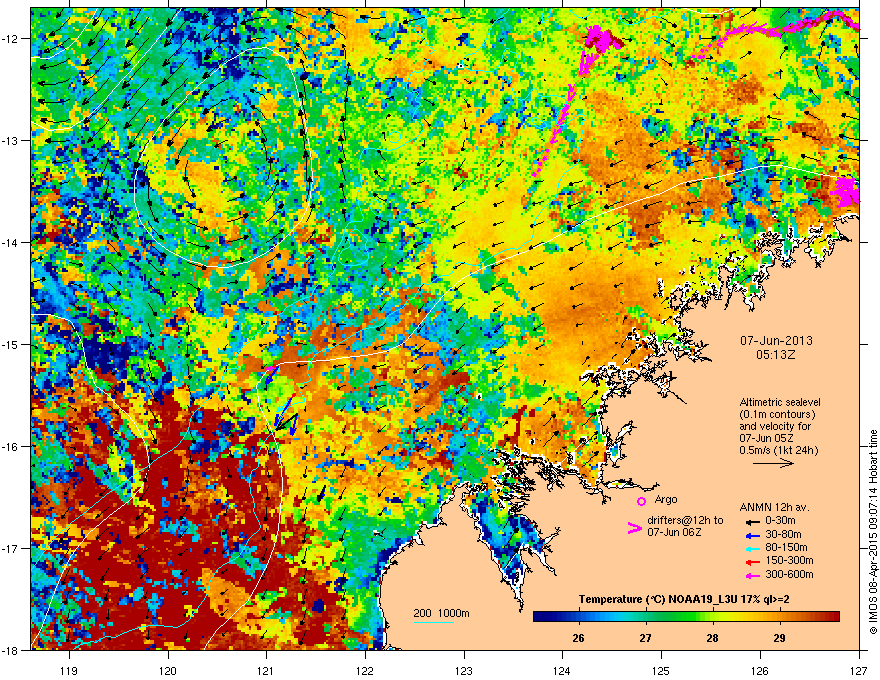Click the 'ANMN 12h av.' heading
This screenshot has width=880, height=680.
tap(774, 508)
